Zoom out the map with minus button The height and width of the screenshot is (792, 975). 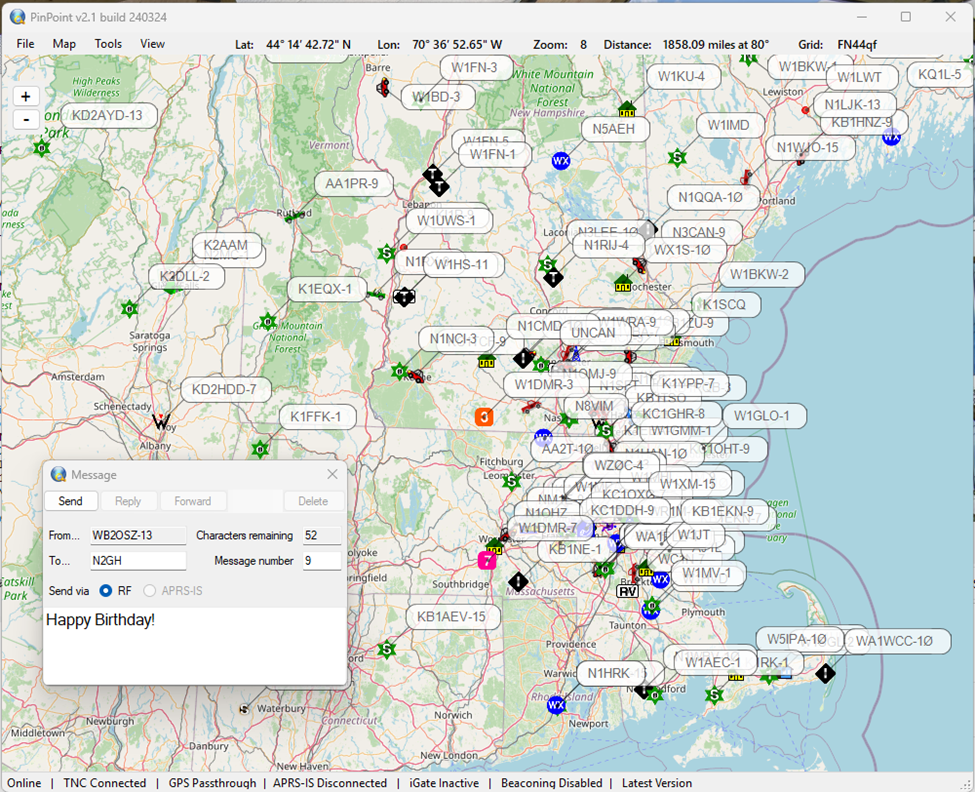[x=26, y=119]
